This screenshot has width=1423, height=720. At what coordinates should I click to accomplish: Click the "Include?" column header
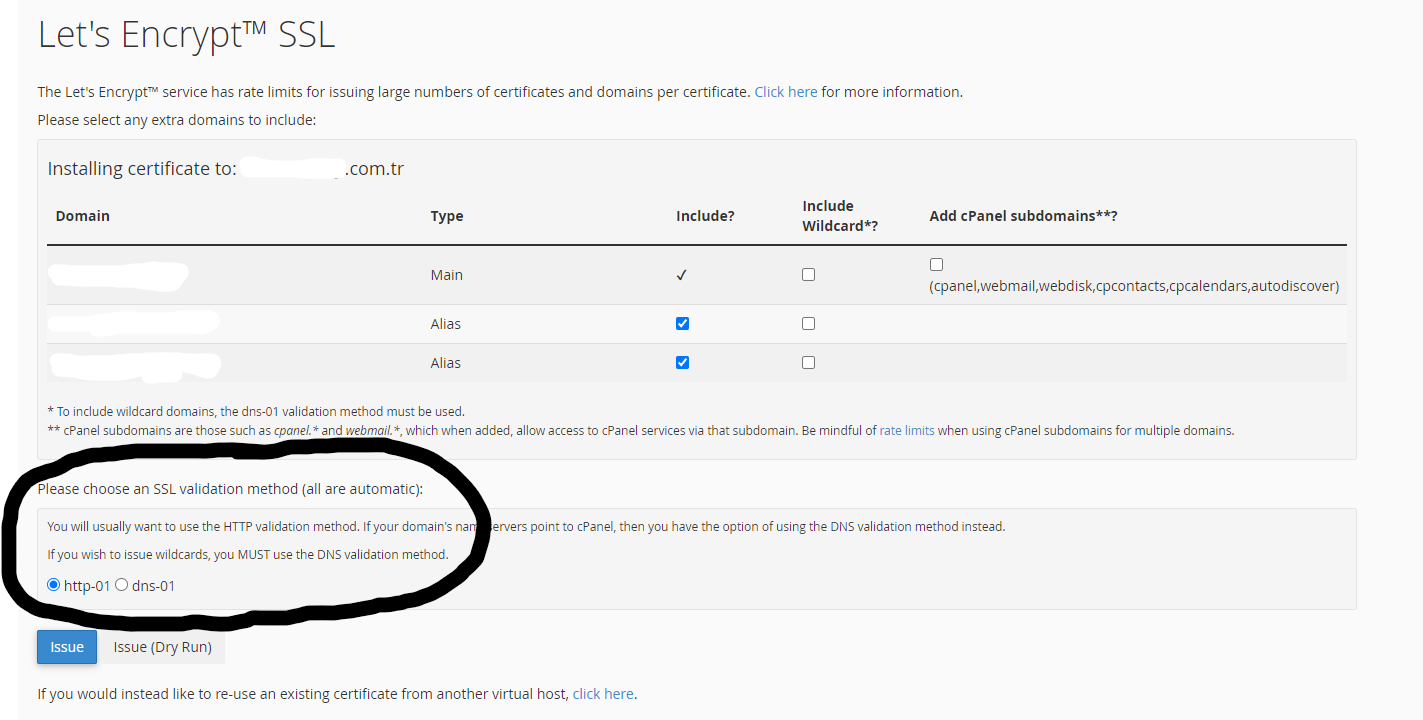click(705, 216)
